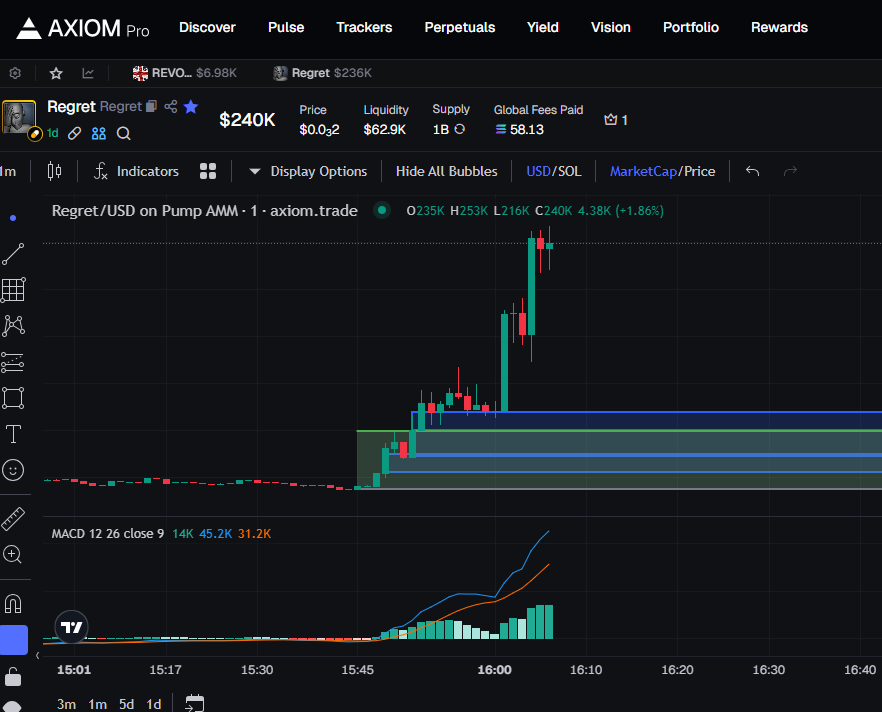The height and width of the screenshot is (712, 882).
Task: Click the favorites star in watchlist bar
Action: pos(56,73)
